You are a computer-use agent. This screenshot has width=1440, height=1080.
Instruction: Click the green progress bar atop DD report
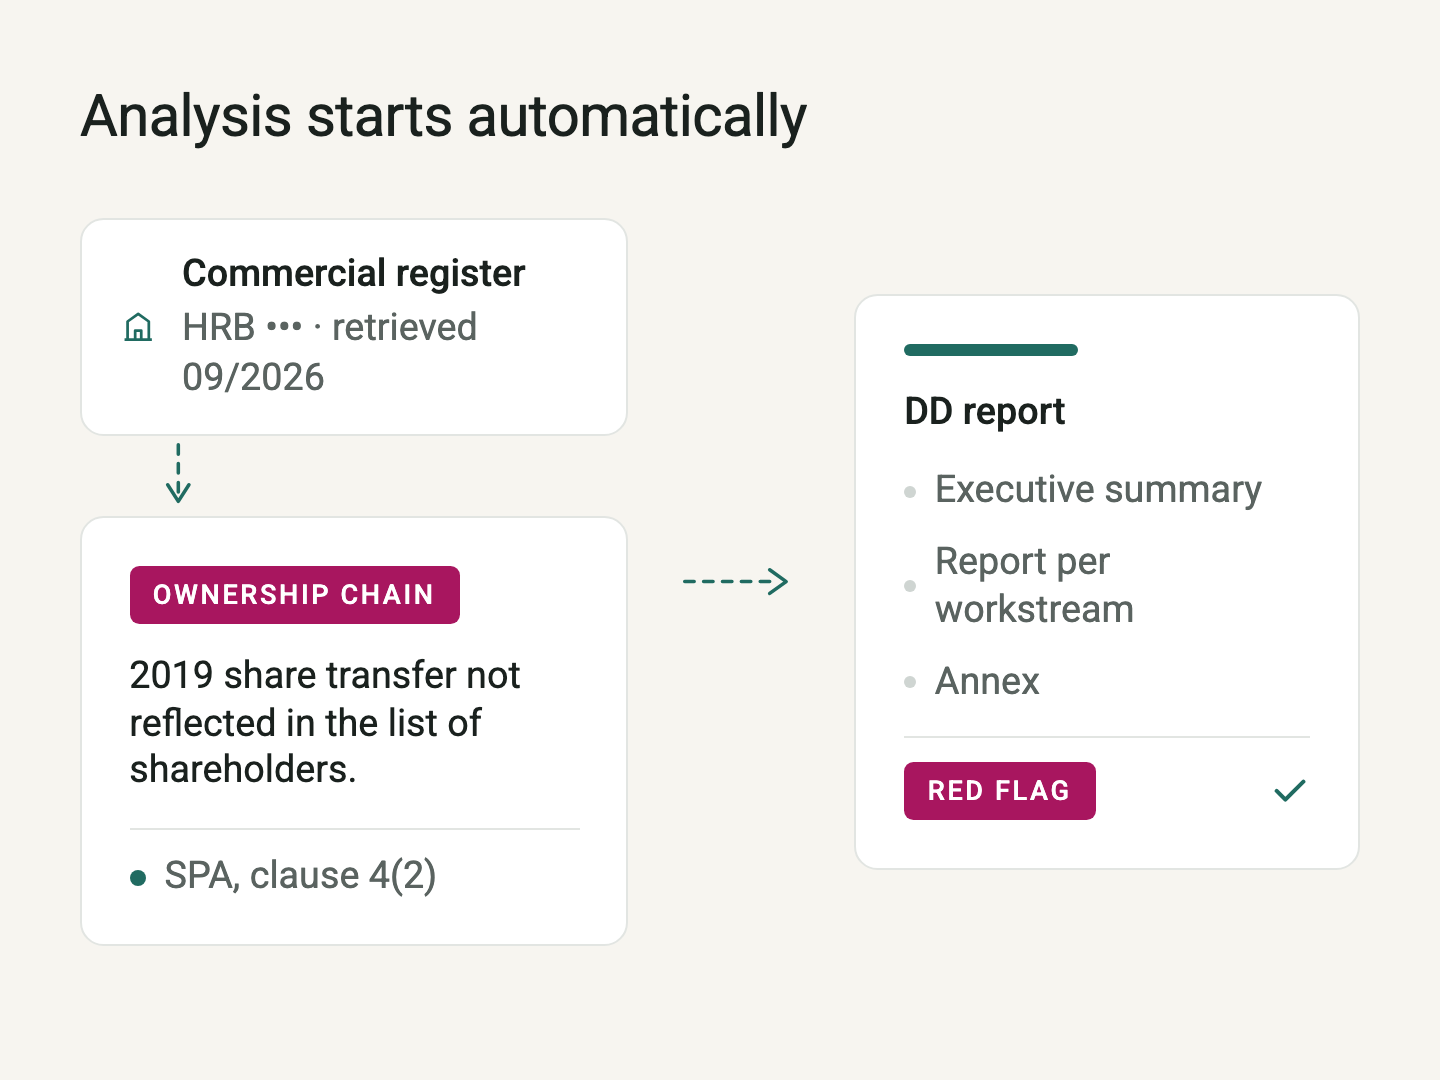pyautogui.click(x=991, y=350)
